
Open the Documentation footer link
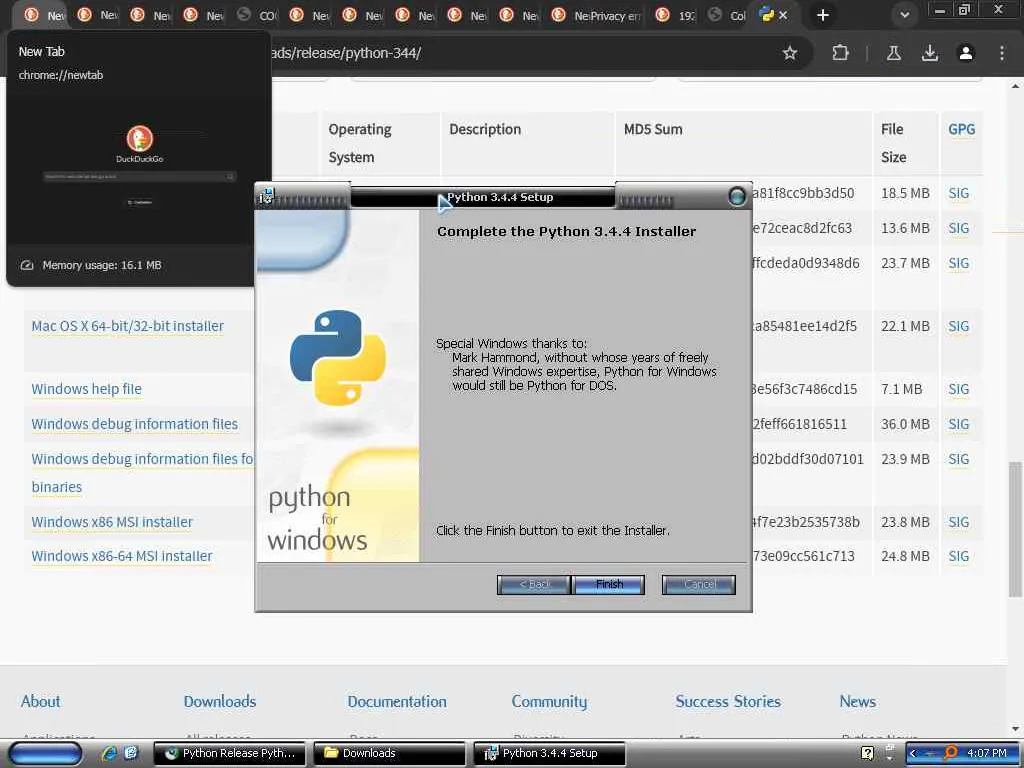pyautogui.click(x=397, y=701)
